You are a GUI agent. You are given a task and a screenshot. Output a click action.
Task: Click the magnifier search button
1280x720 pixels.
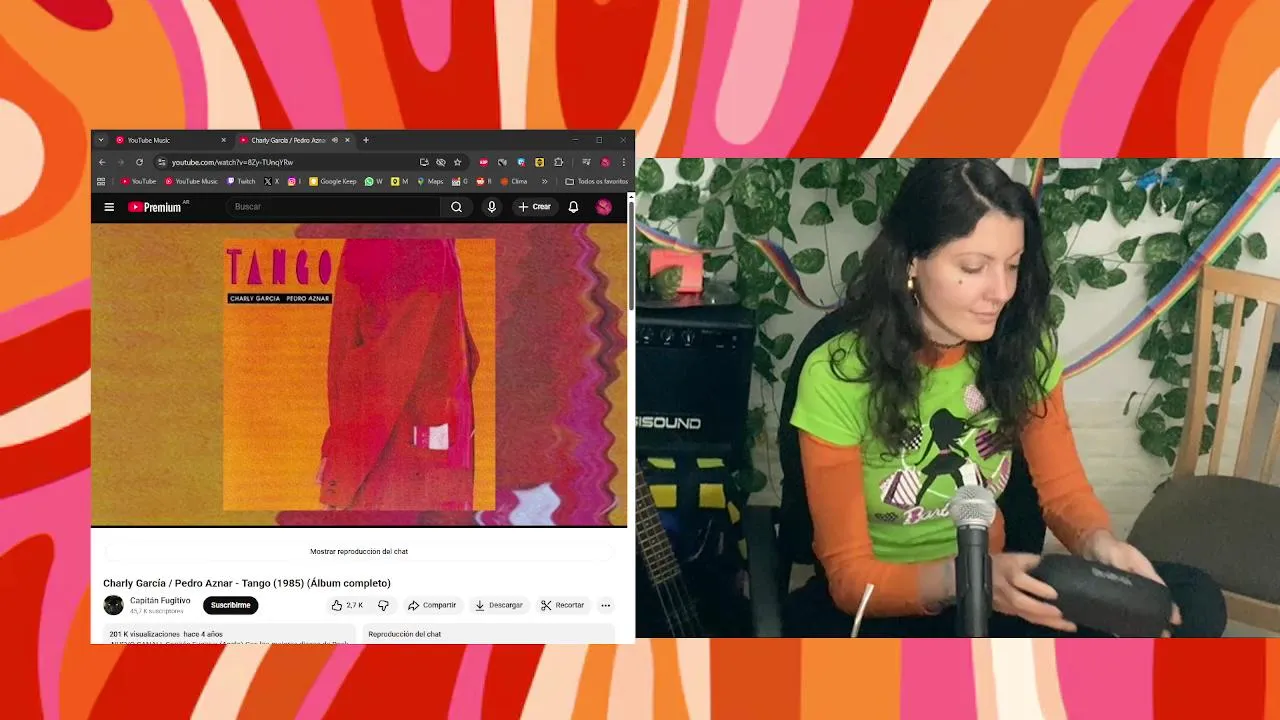(x=456, y=207)
